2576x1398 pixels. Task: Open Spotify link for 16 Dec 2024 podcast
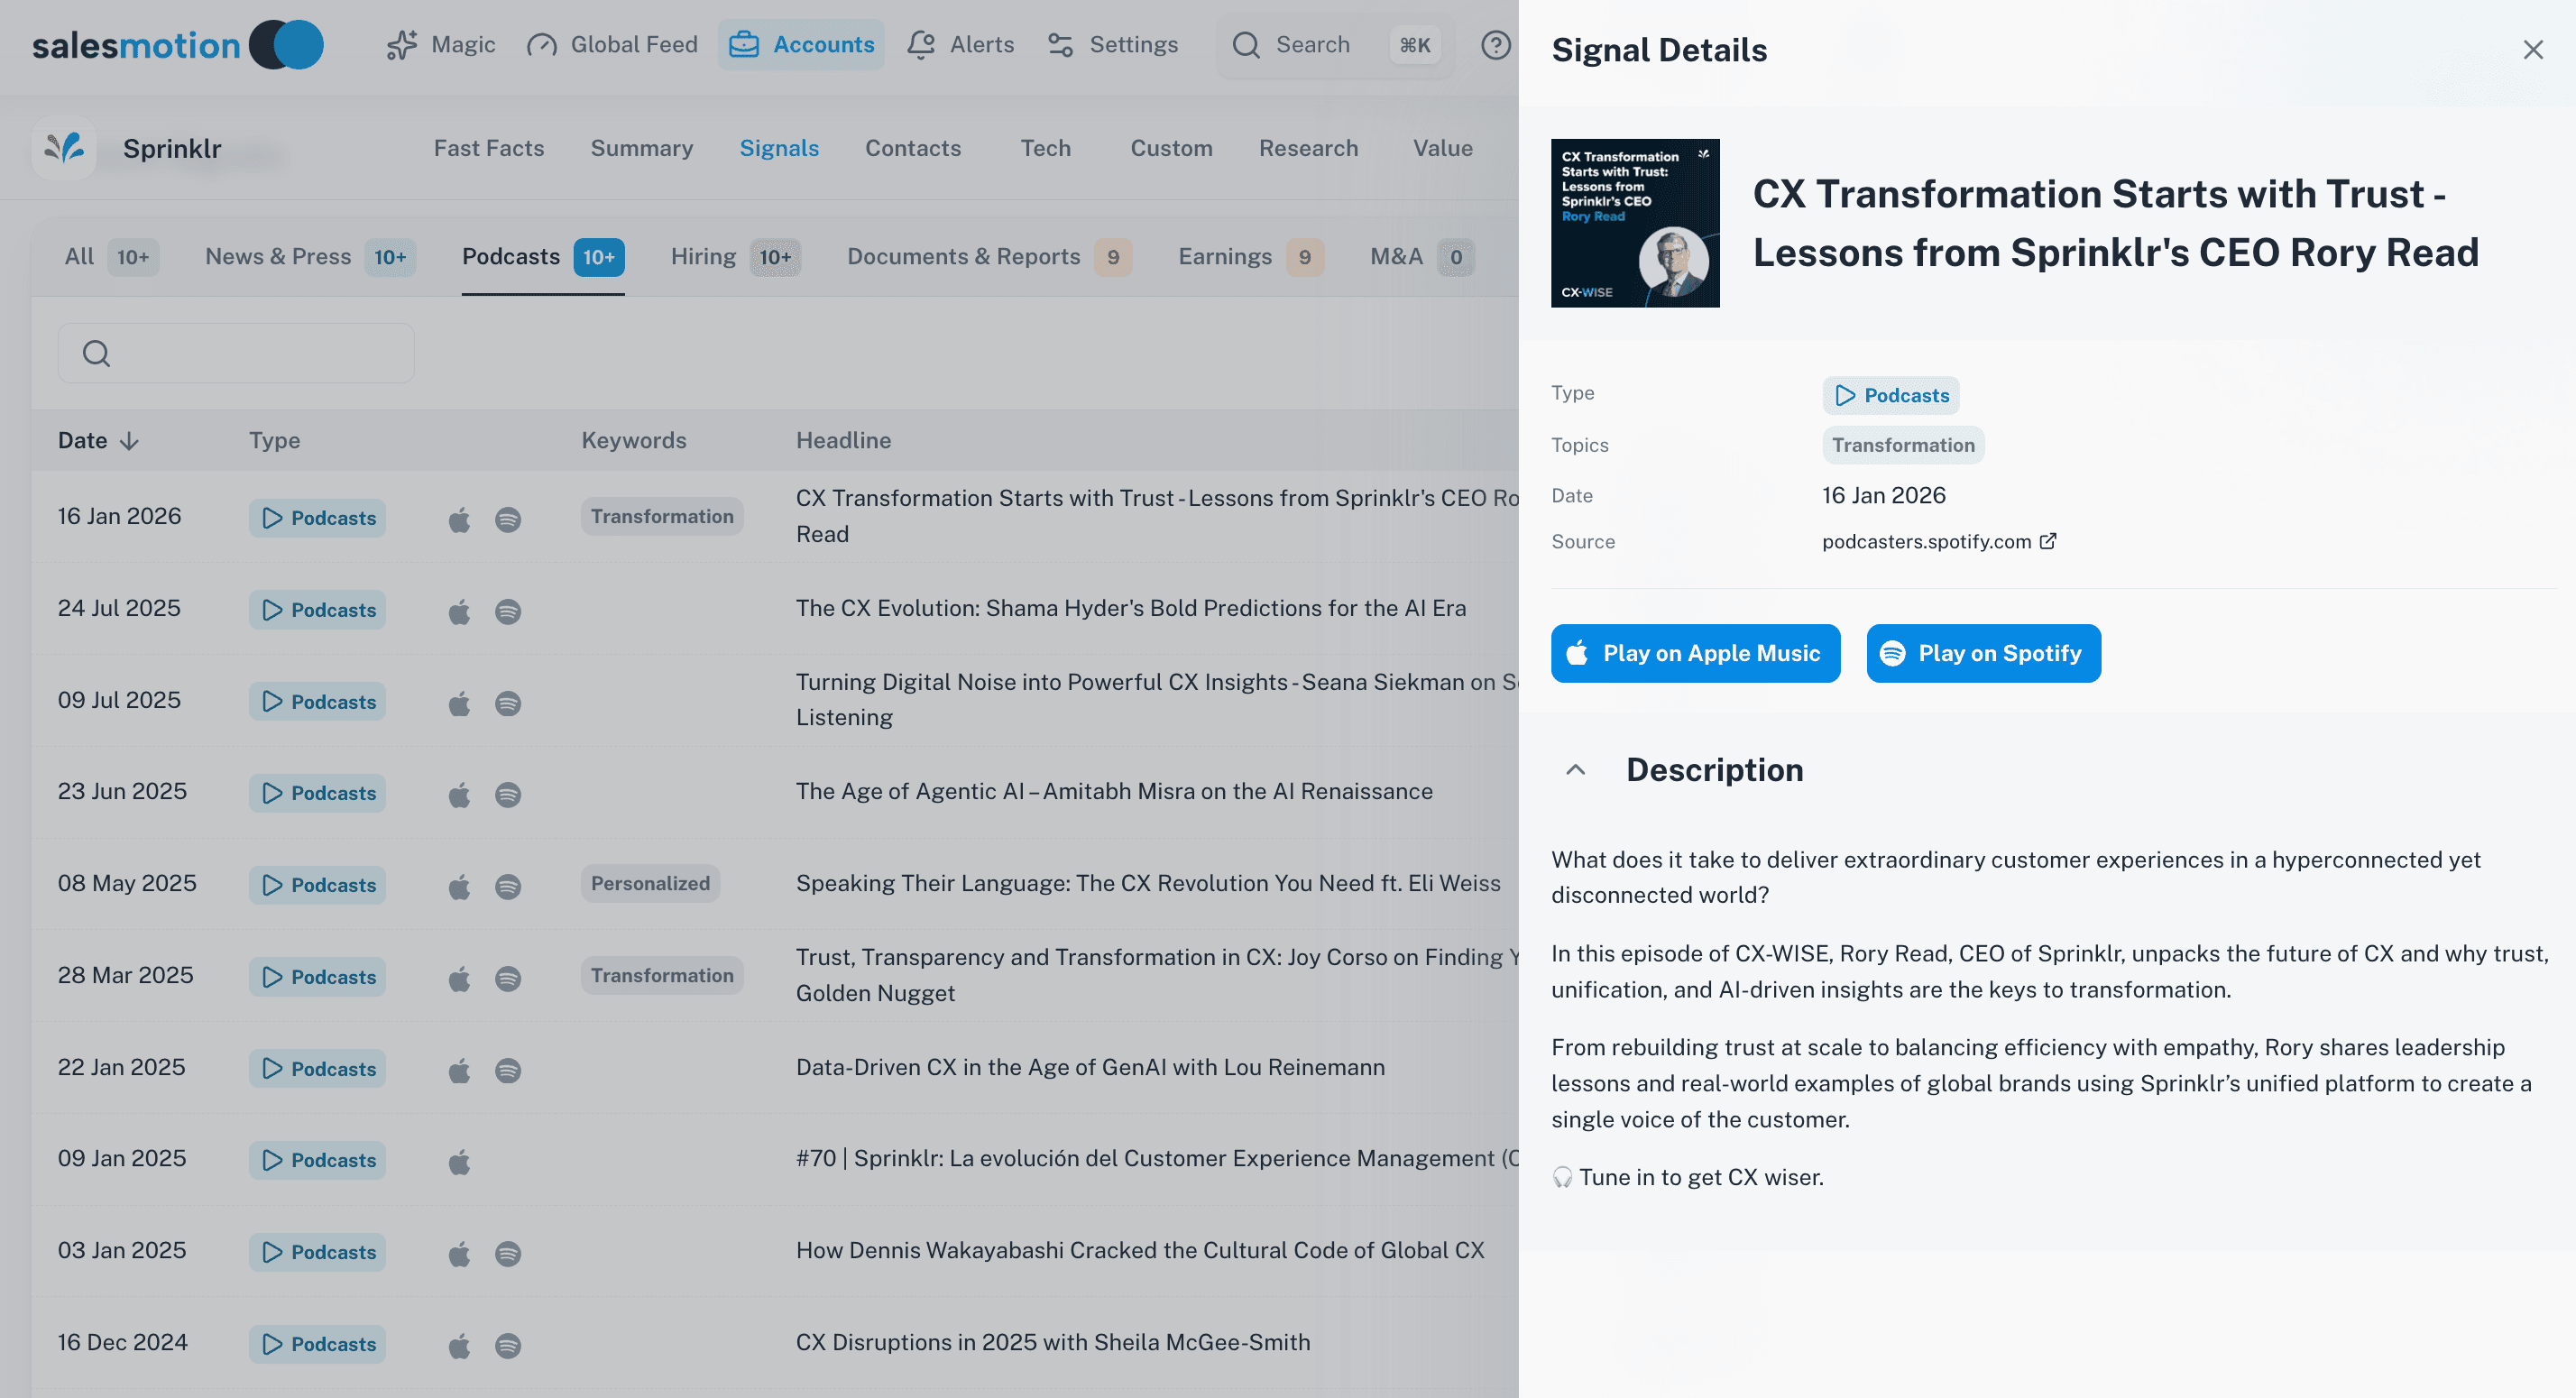tap(508, 1345)
